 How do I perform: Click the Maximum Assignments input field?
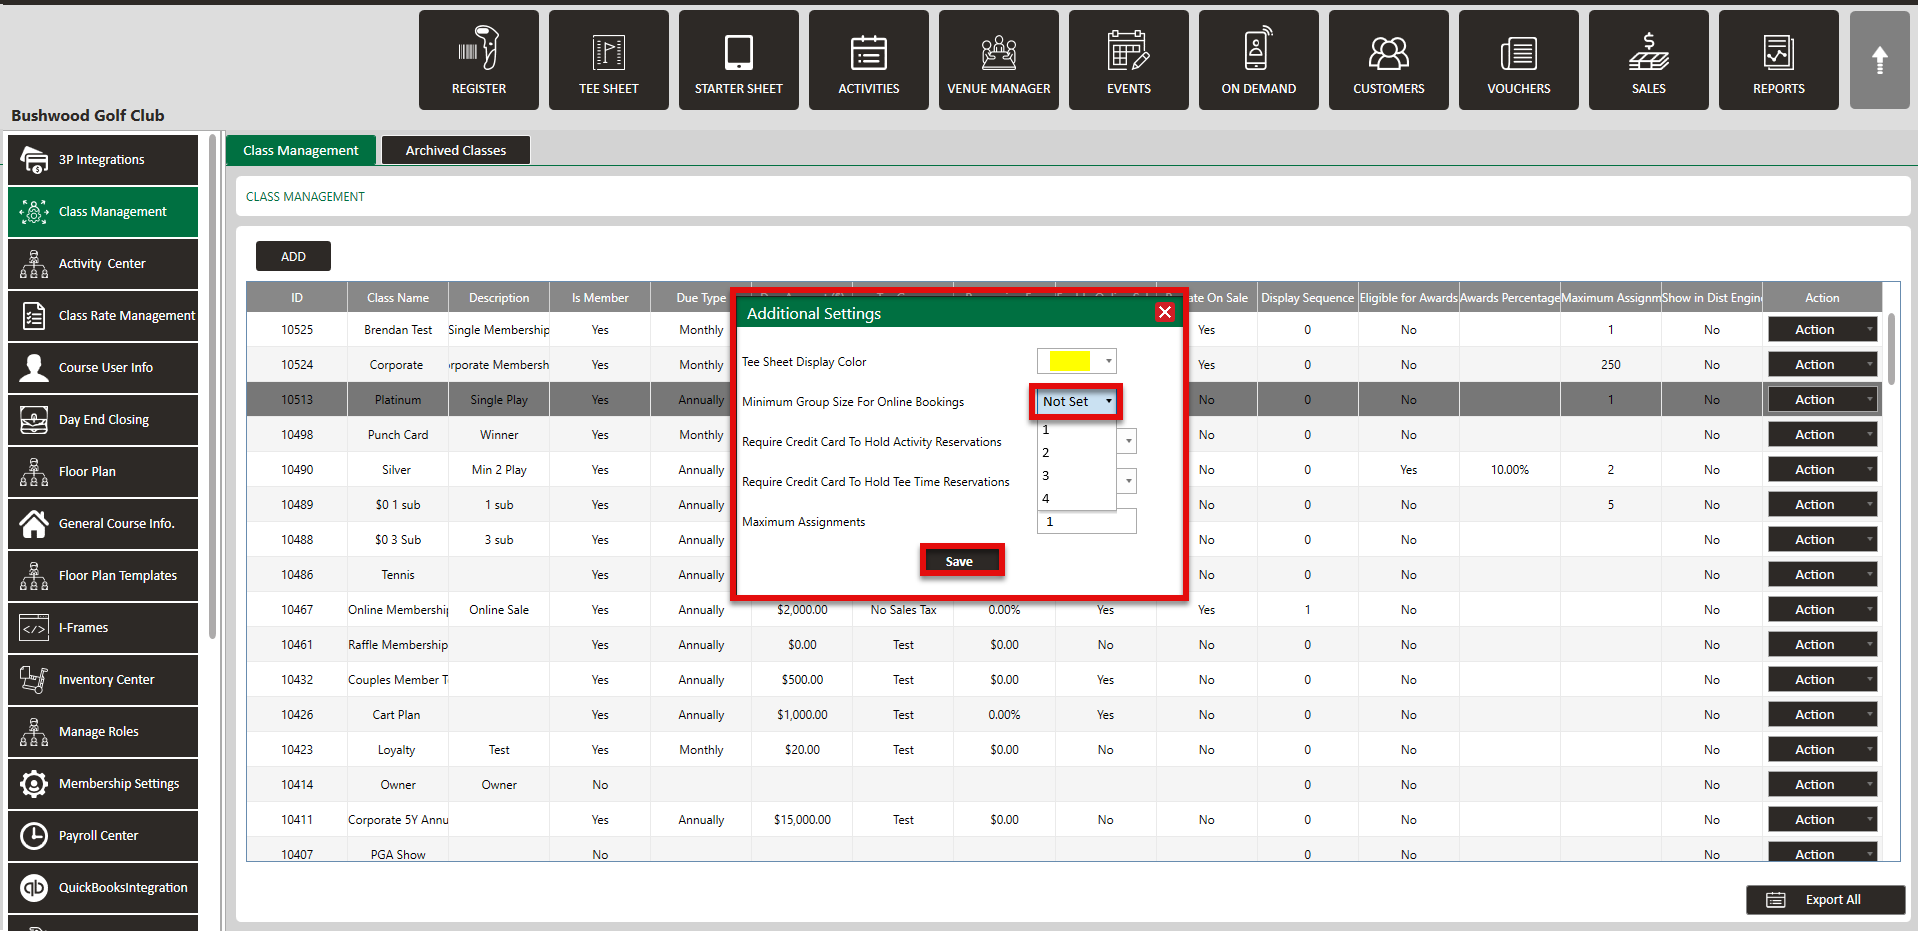[x=1087, y=522]
